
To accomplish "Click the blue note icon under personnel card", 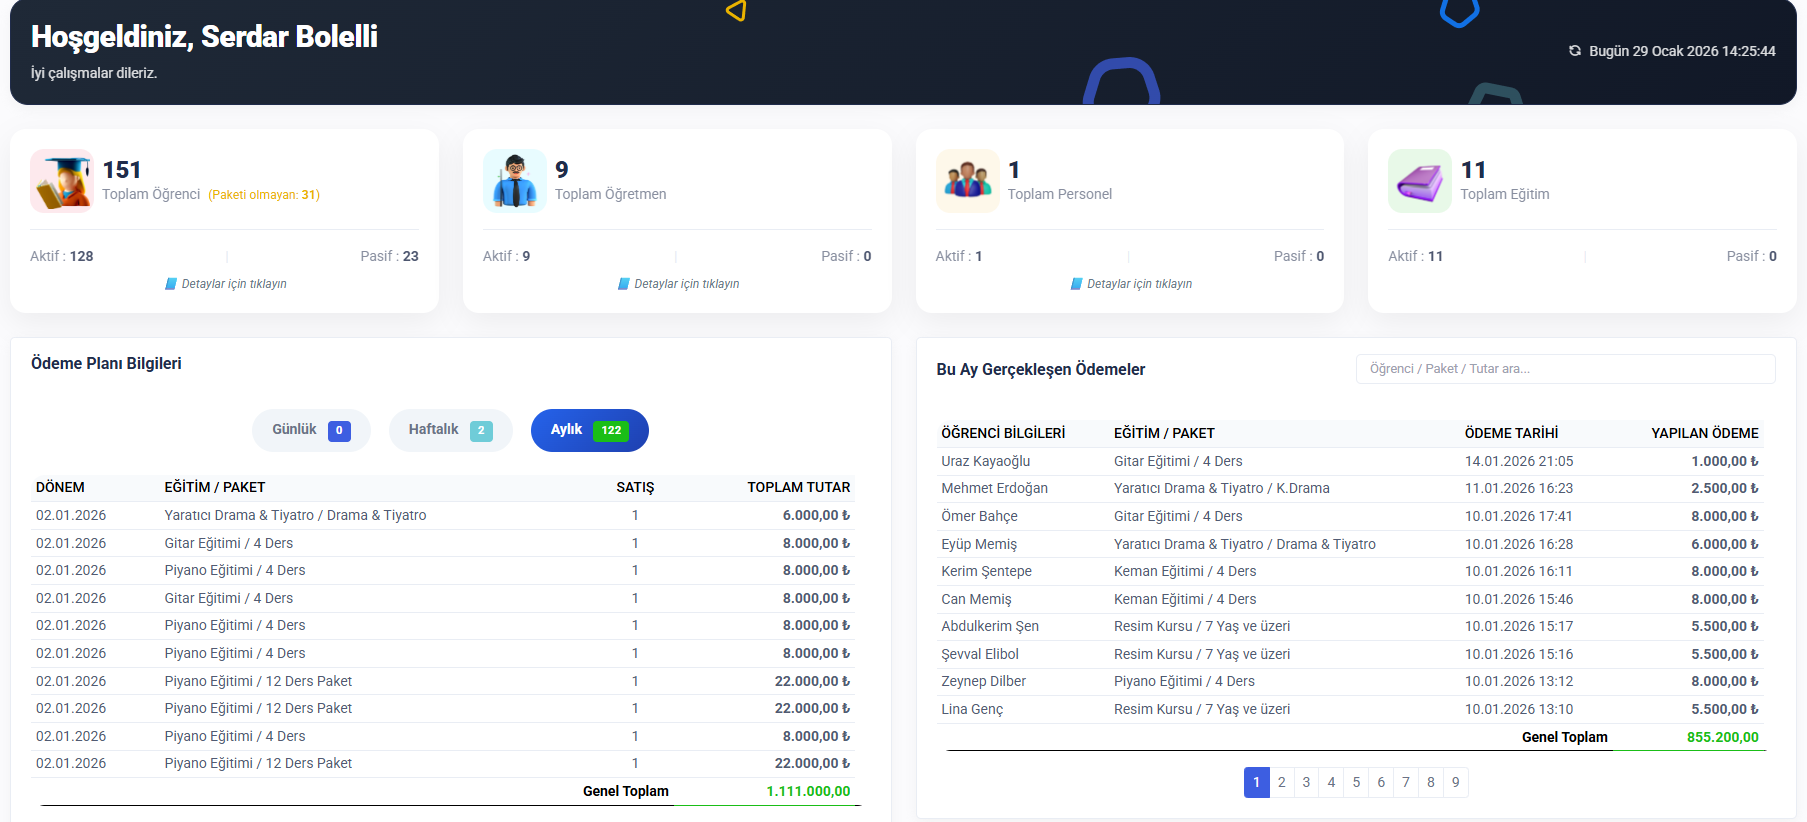I will click(x=1076, y=284).
